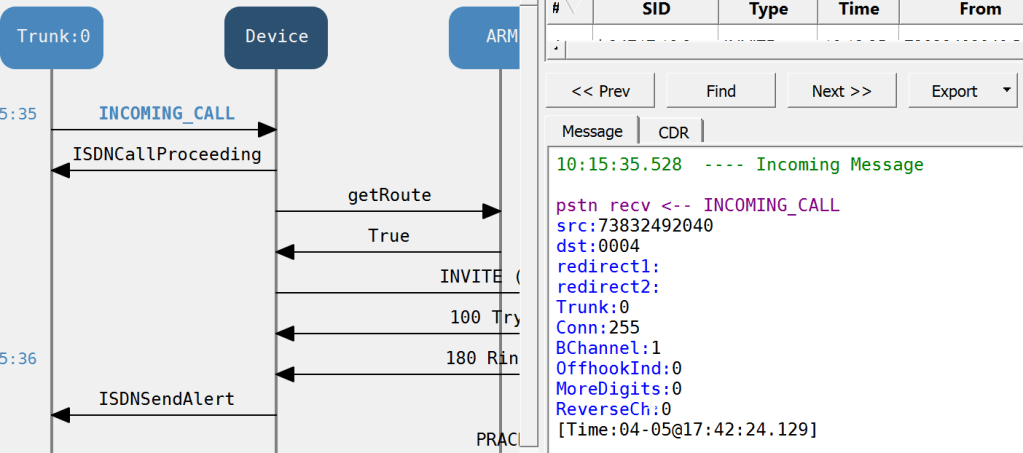Click the horizontal scrollbar left arrow

point(554,47)
